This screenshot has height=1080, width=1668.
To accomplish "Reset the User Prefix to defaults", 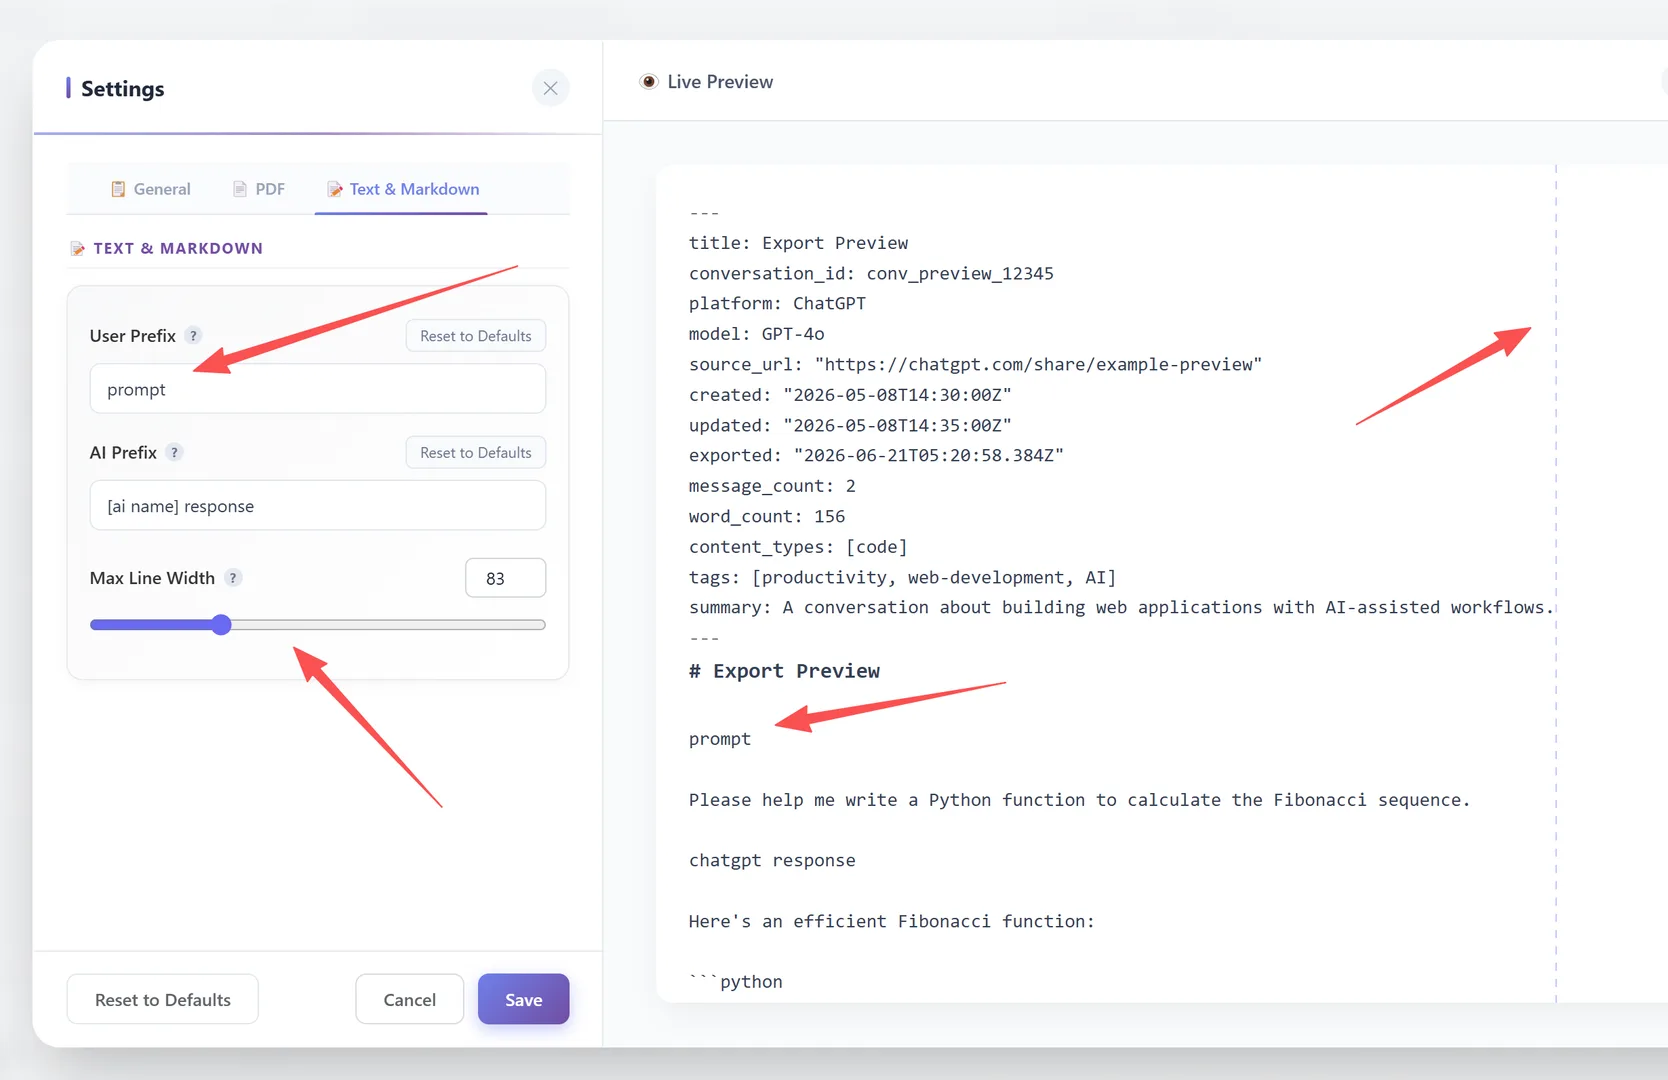I will coord(476,336).
